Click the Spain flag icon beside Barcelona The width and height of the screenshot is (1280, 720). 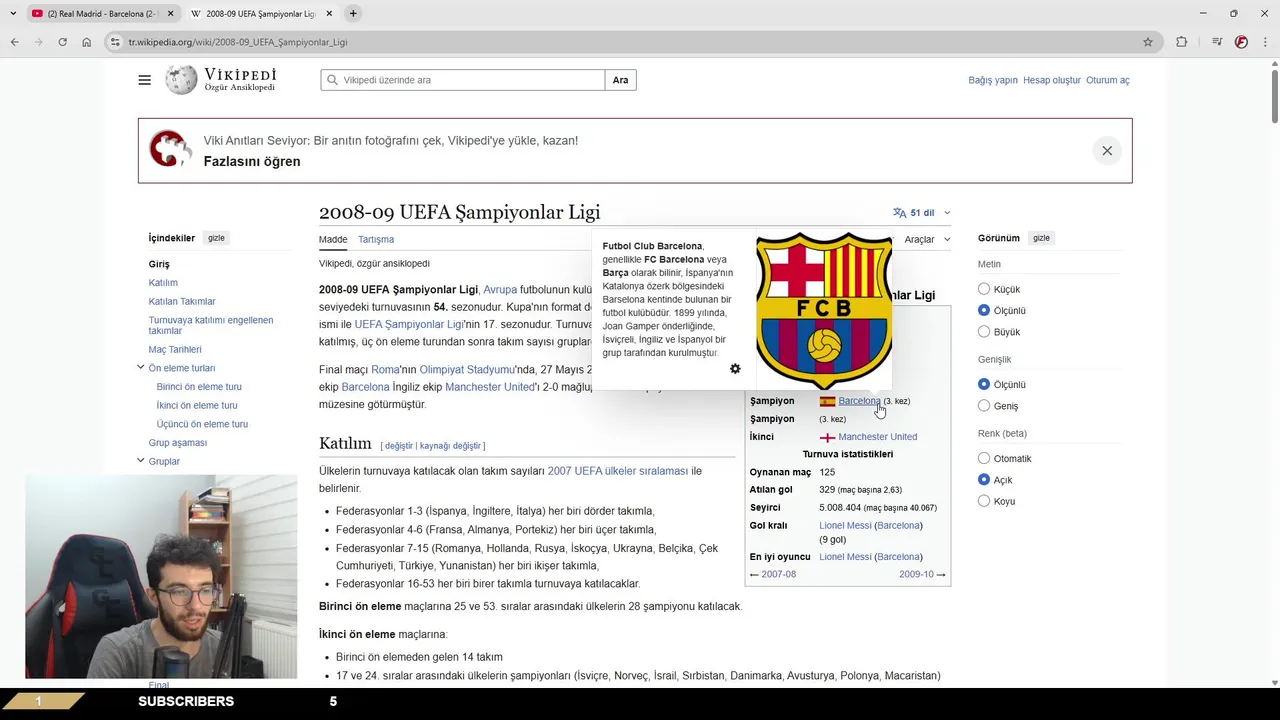tap(827, 401)
